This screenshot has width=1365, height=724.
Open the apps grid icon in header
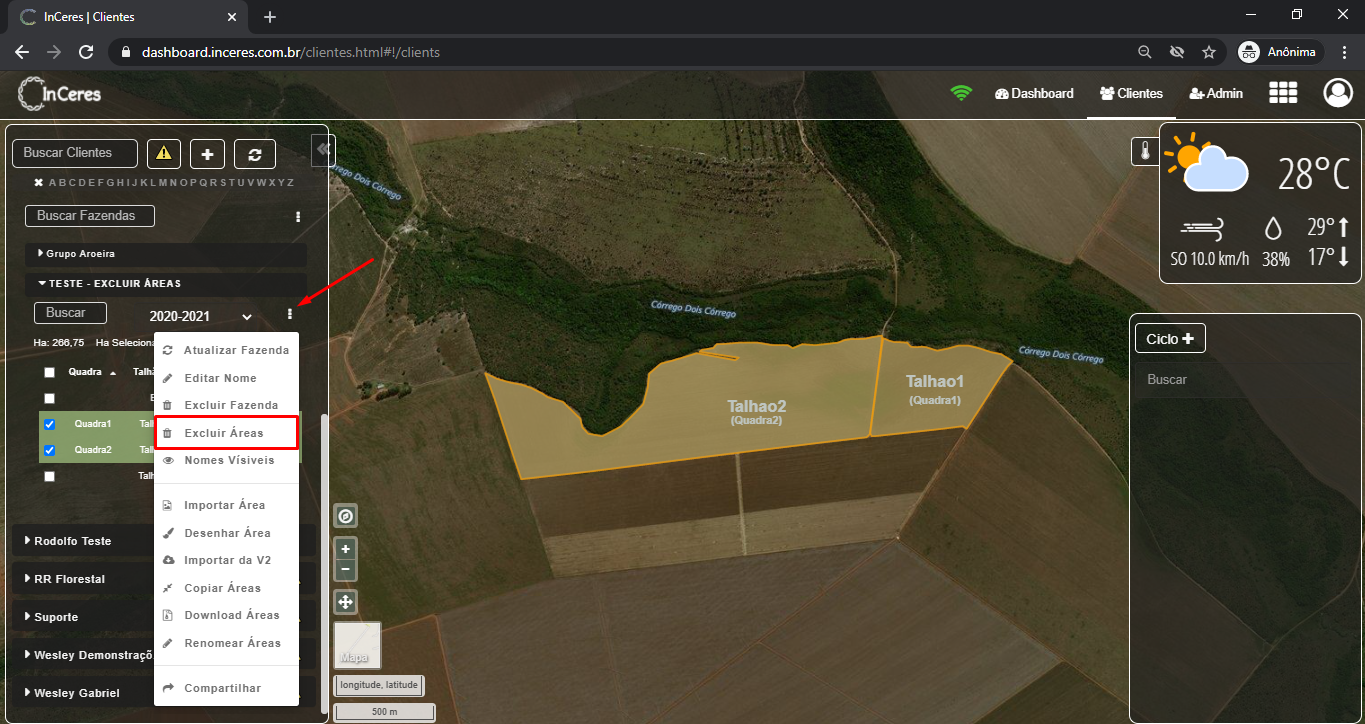1283,93
